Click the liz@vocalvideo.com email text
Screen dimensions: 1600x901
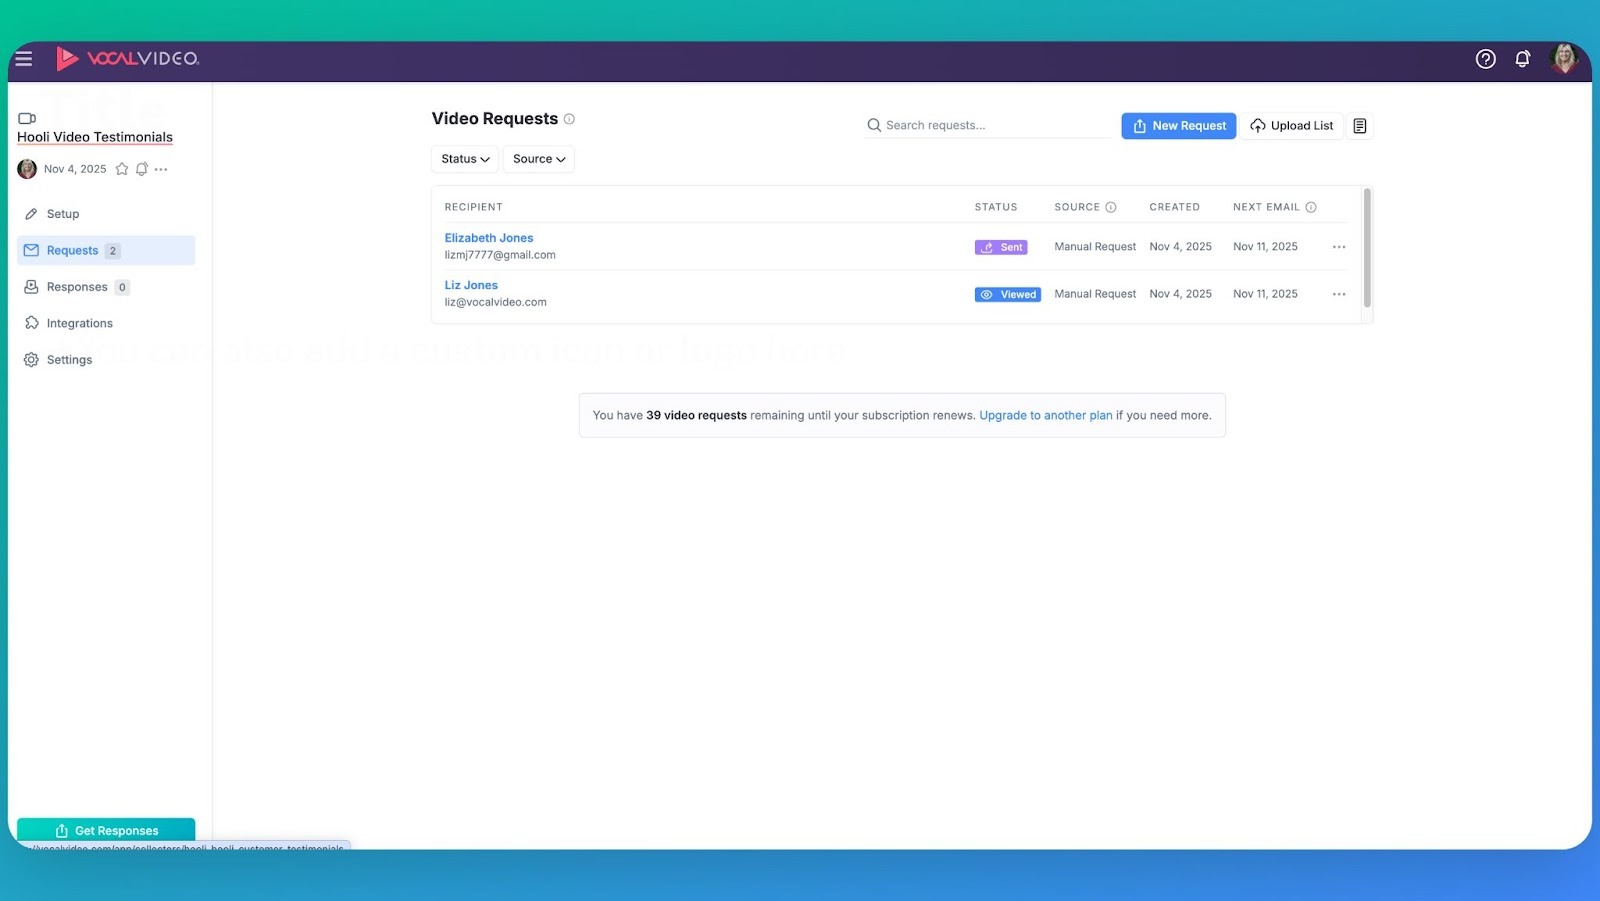coord(496,302)
